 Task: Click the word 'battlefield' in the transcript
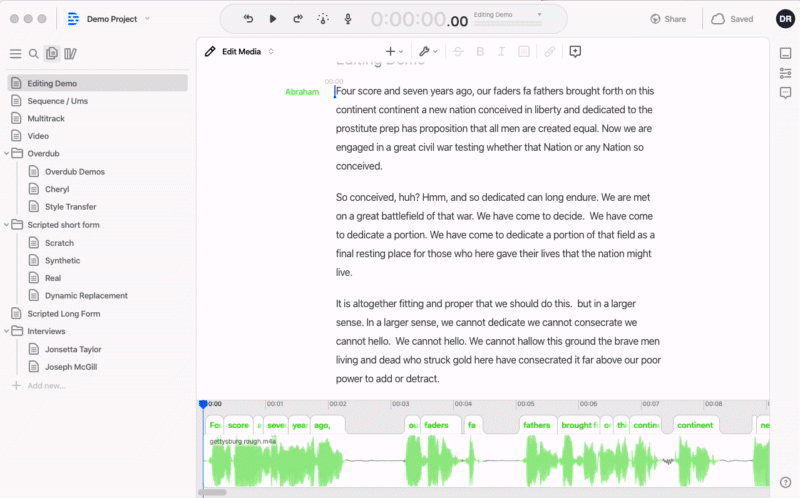click(405, 216)
